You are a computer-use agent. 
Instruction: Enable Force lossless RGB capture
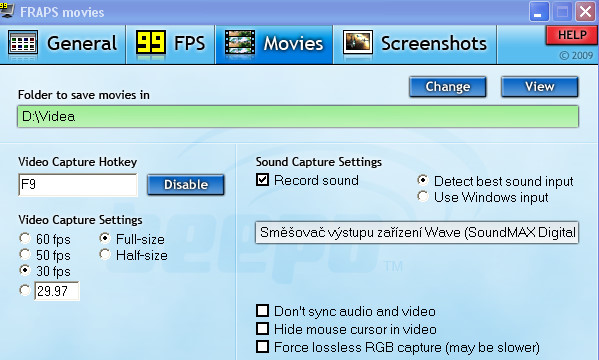[x=262, y=347]
